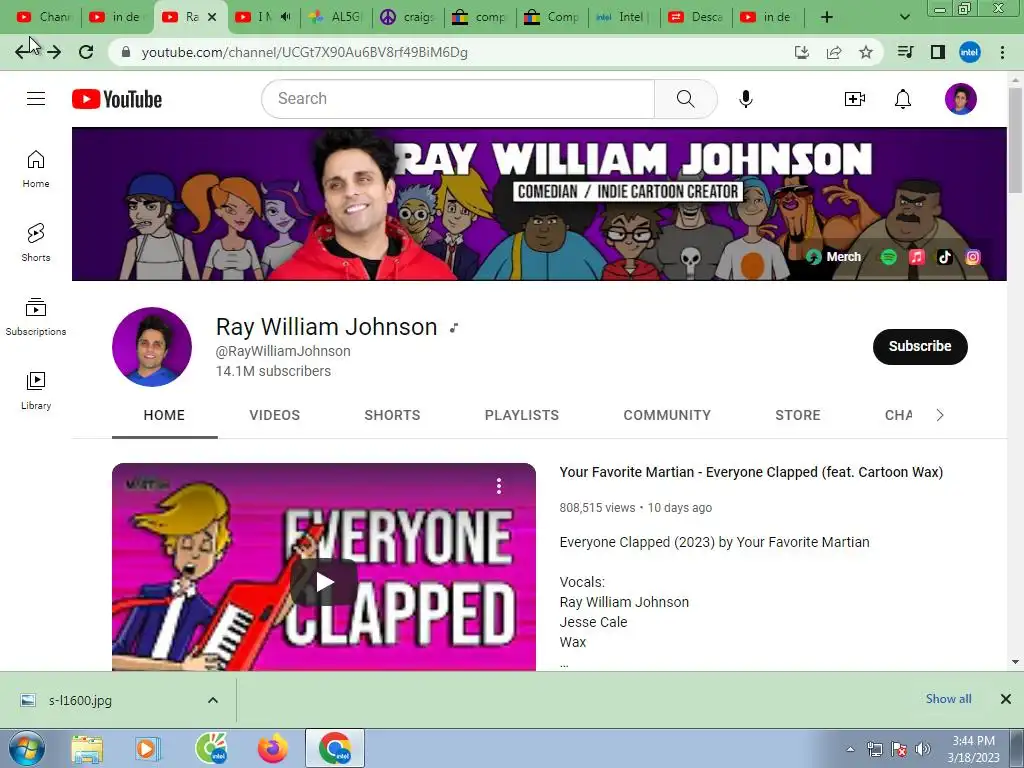The width and height of the screenshot is (1024, 768).
Task: Open Shorts in the sidebar
Action: pos(36,242)
